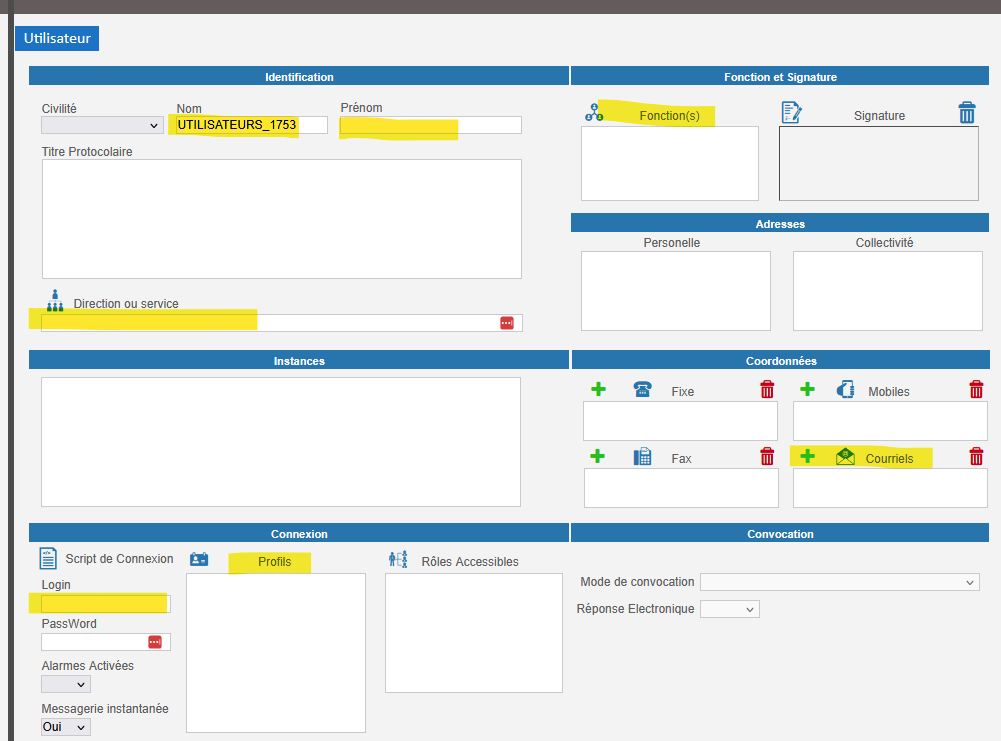1001x741 pixels.
Task: Open the Messagerie instantanée Oui dropdown
Action: (65, 727)
